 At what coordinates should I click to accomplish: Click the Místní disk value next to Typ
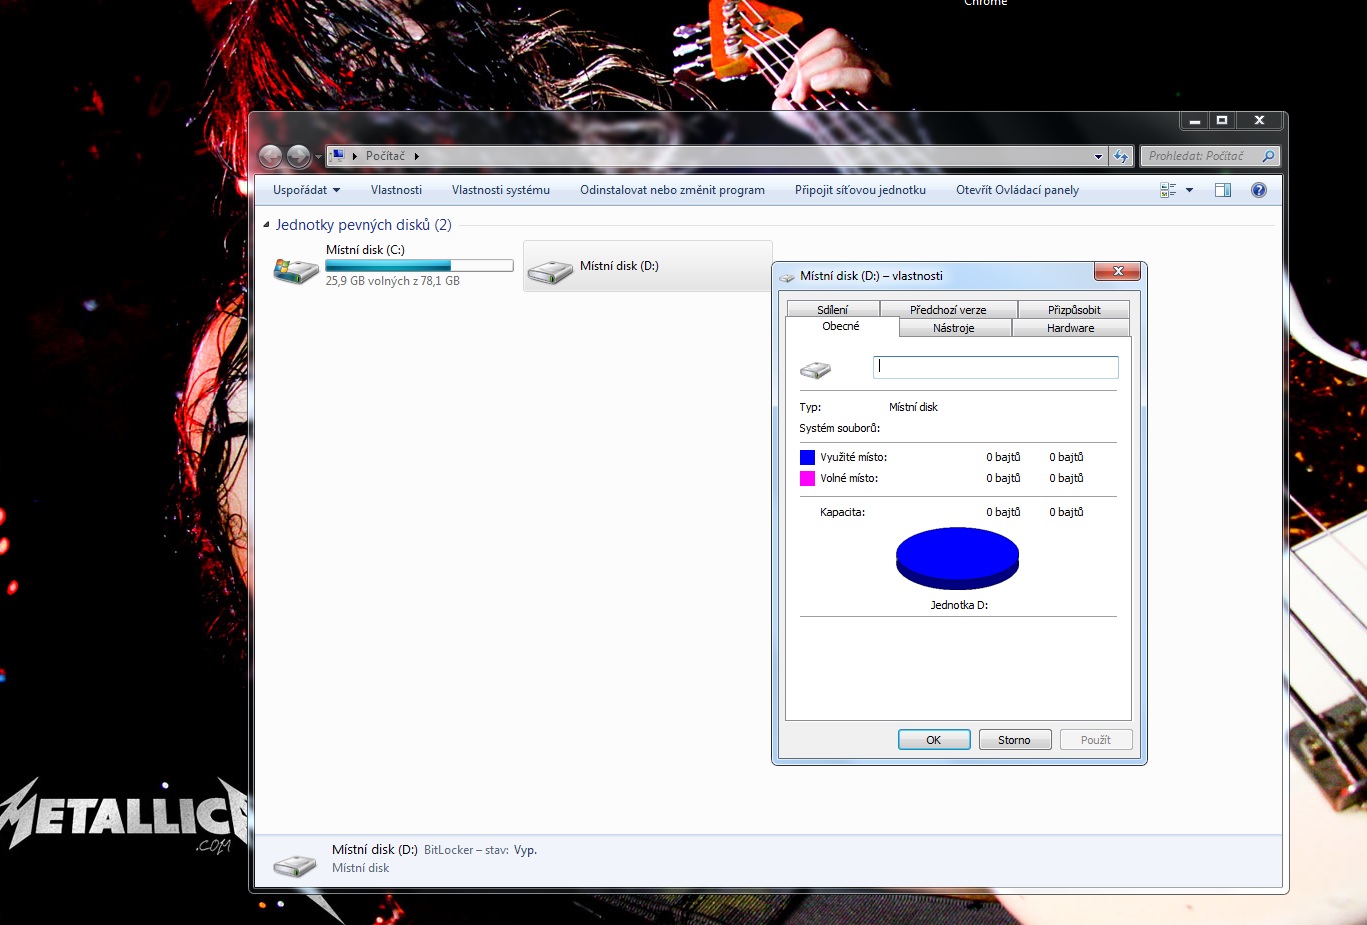coord(913,407)
